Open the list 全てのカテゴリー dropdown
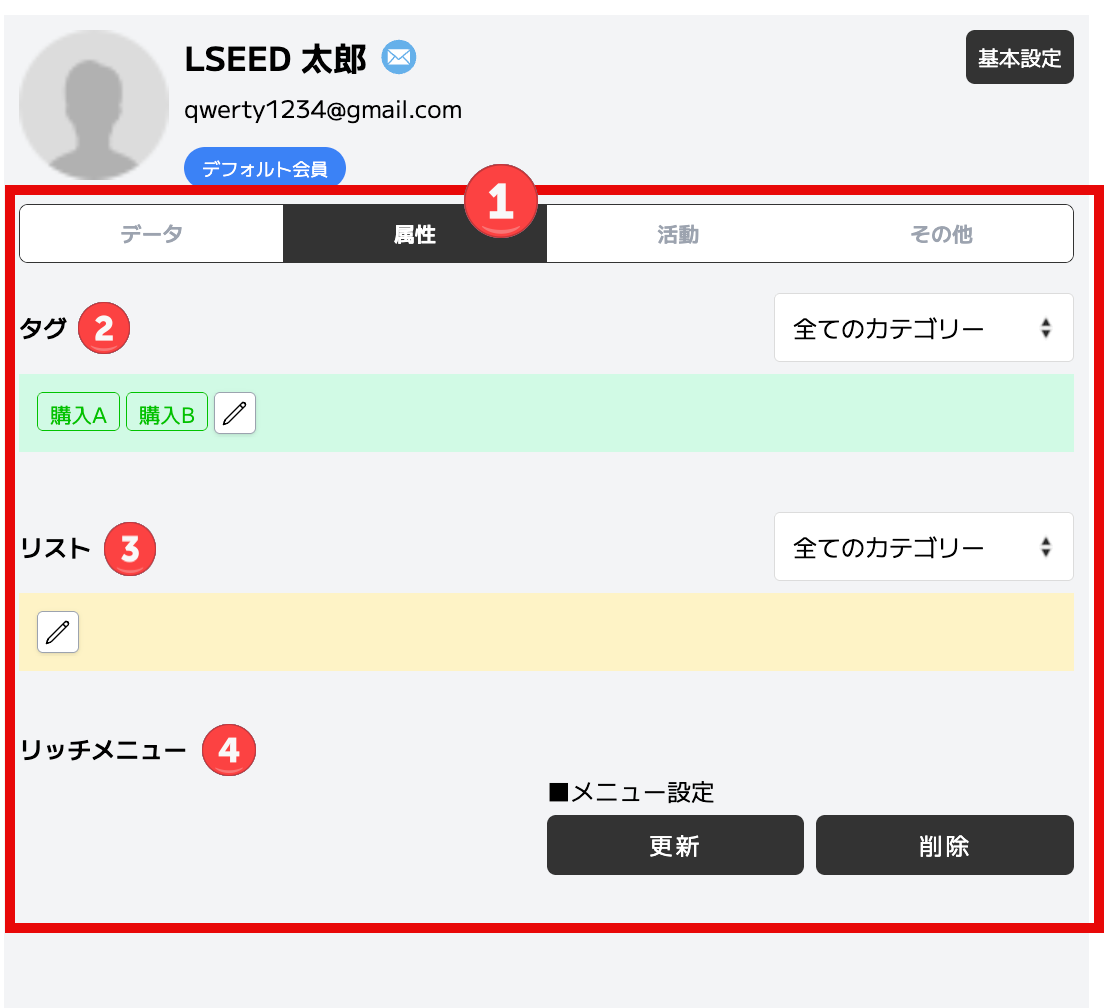The width and height of the screenshot is (1108, 1008). 924,547
